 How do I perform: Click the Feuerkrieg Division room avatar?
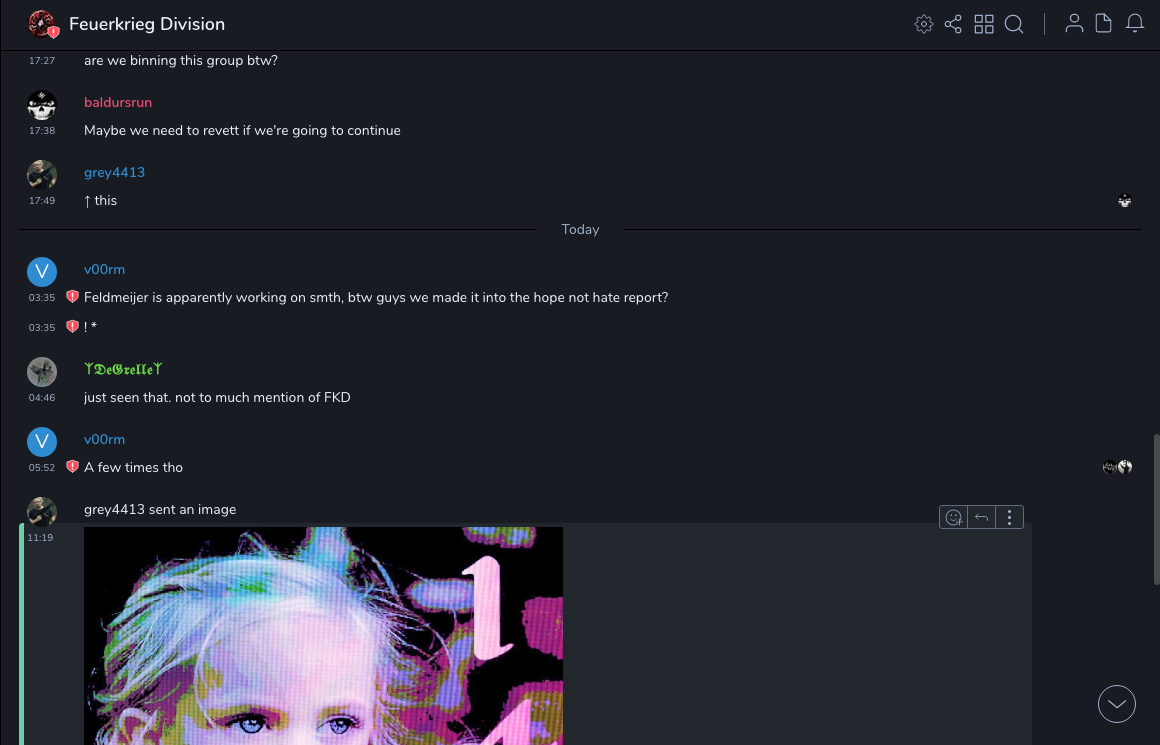41,24
